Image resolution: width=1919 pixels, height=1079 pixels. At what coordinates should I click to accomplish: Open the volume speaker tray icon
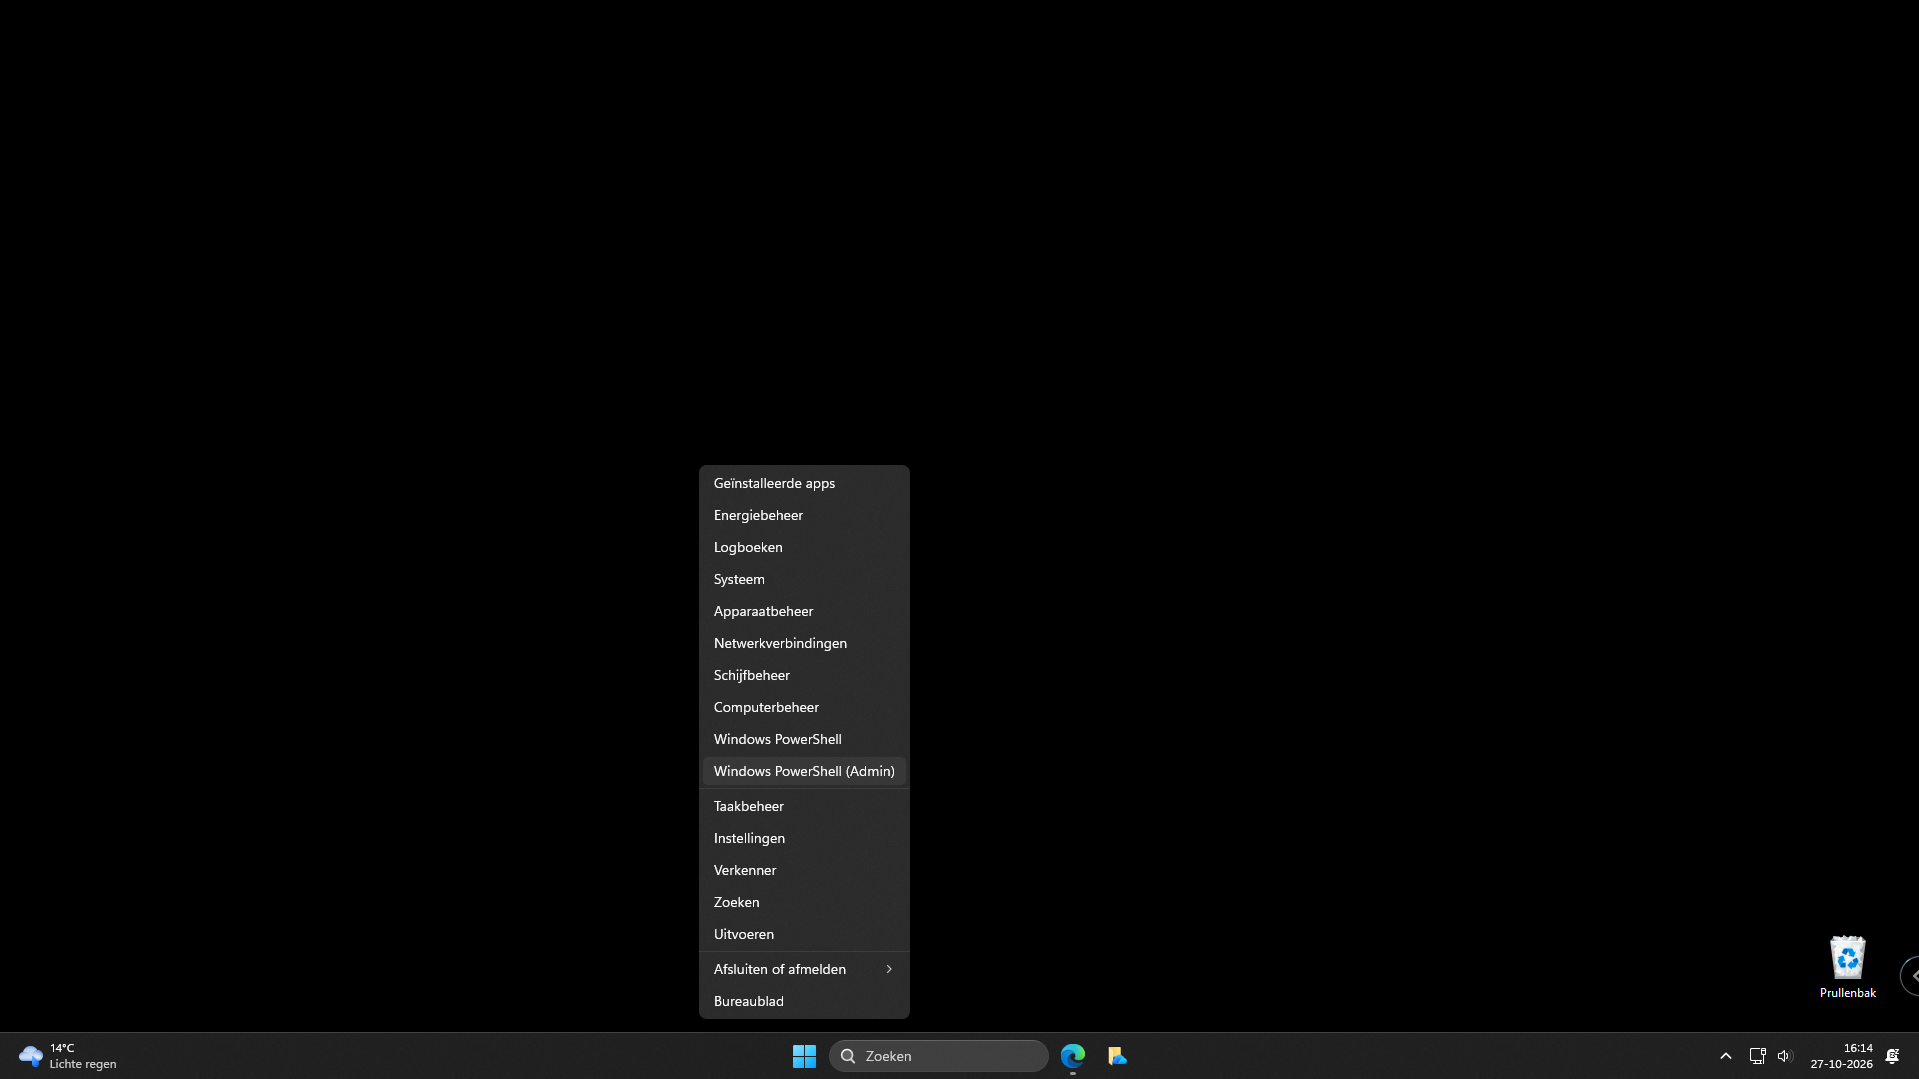point(1785,1056)
